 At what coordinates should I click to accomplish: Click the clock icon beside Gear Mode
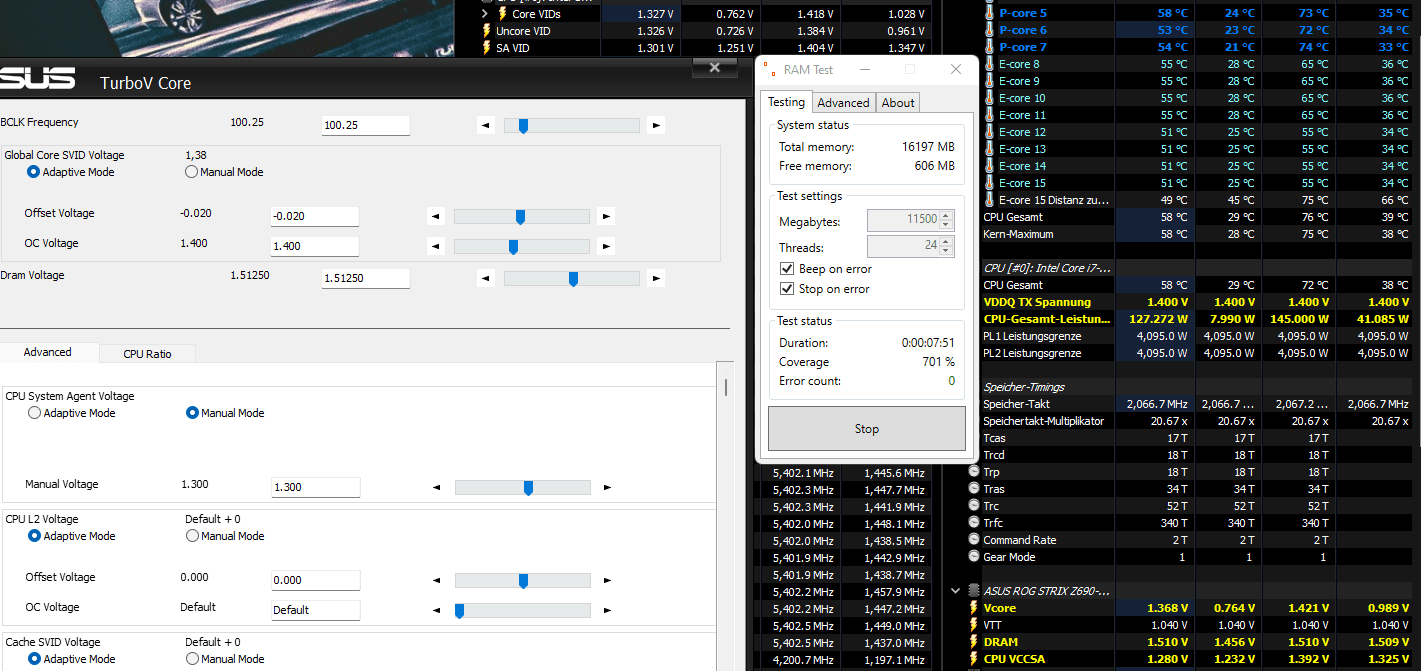tap(974, 557)
